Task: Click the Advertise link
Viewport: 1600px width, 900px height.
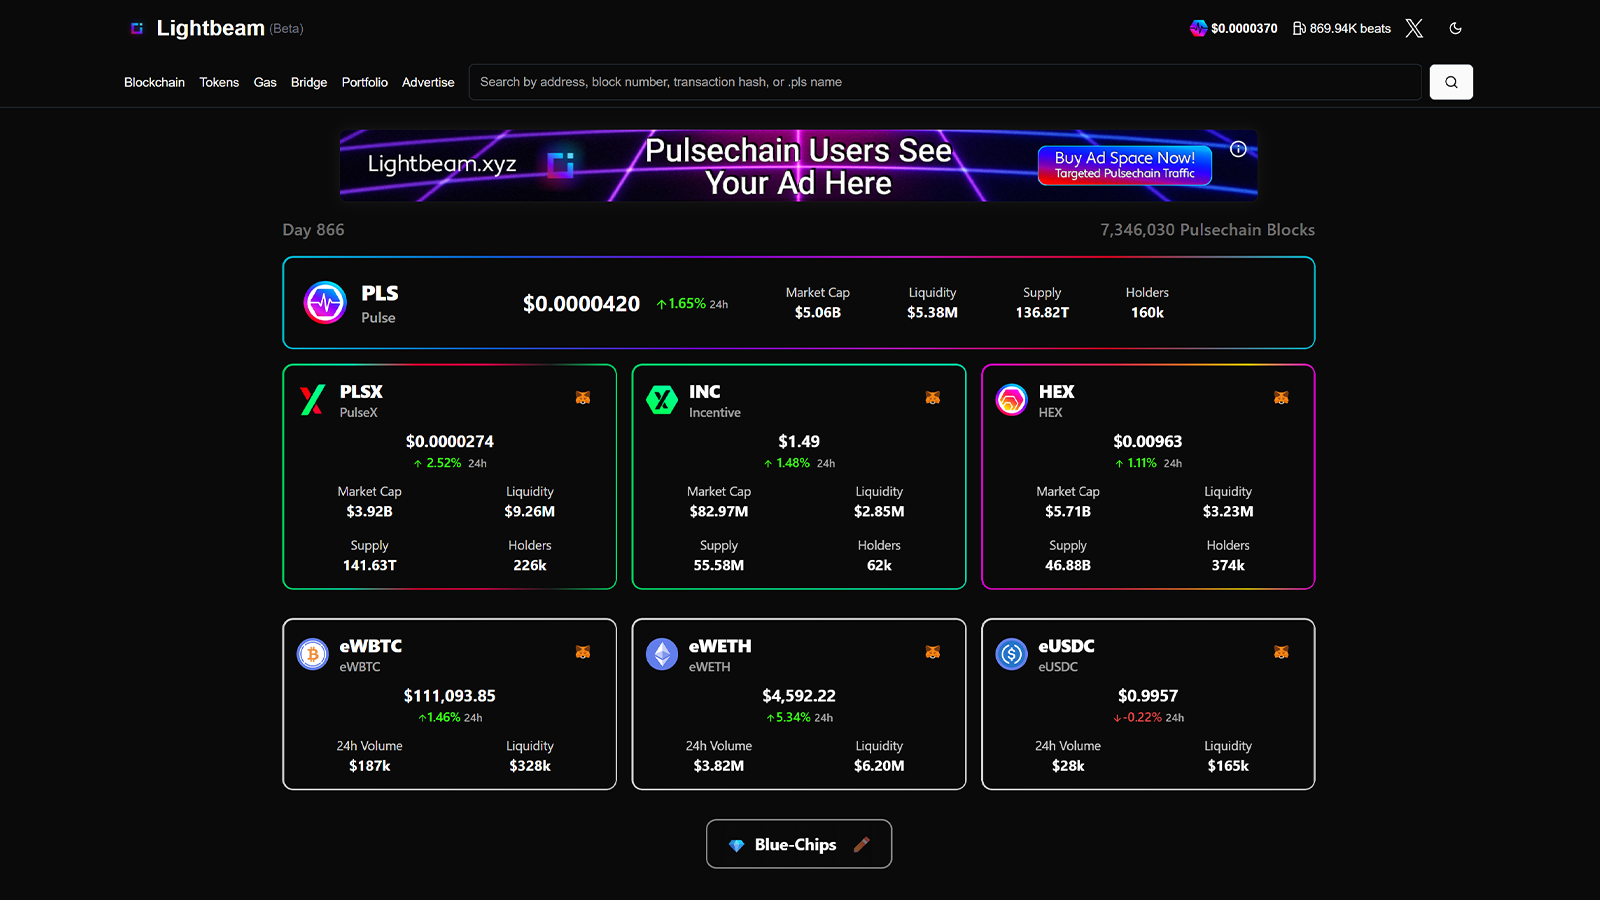Action: click(x=428, y=82)
